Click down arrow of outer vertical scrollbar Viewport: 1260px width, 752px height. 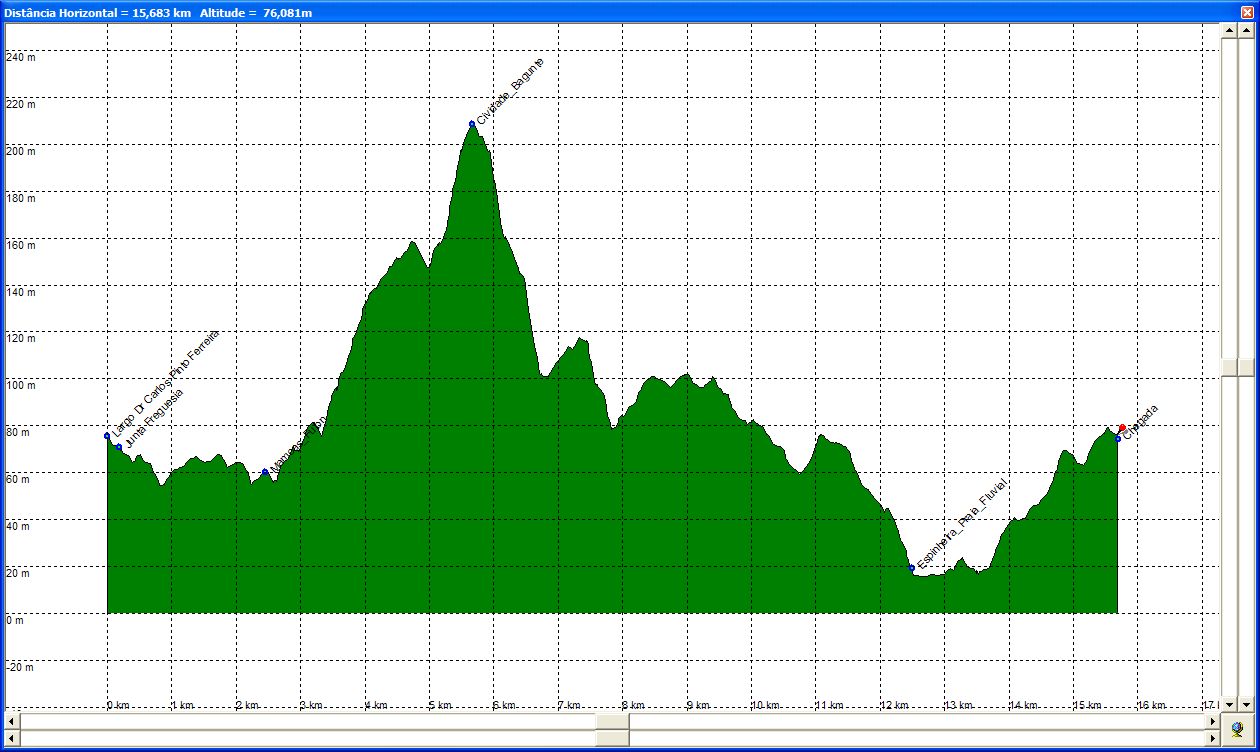[x=1247, y=702]
